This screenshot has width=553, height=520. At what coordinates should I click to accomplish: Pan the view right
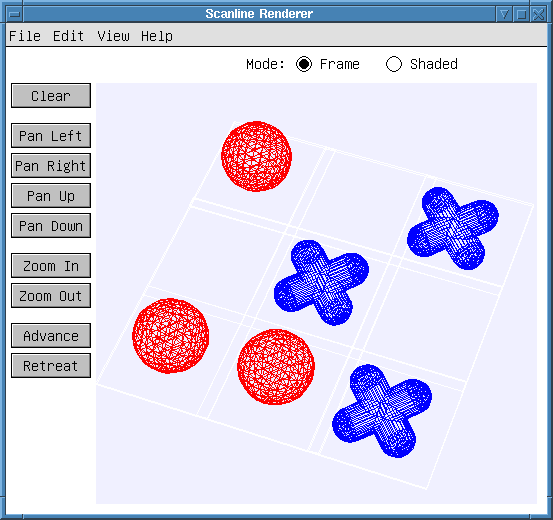51,165
